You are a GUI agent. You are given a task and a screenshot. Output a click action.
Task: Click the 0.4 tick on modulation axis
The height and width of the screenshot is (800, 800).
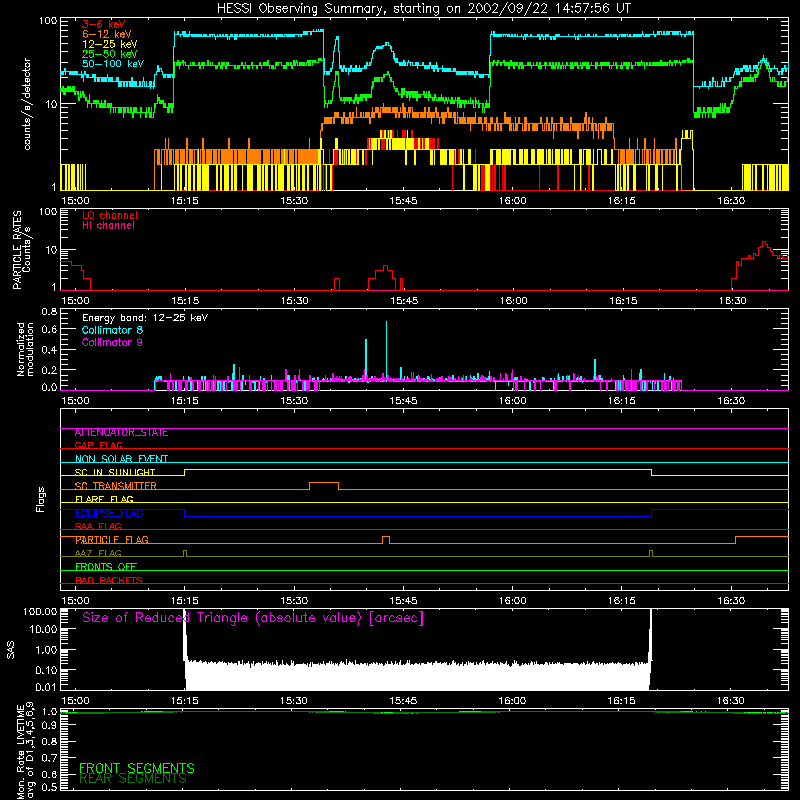[49, 349]
